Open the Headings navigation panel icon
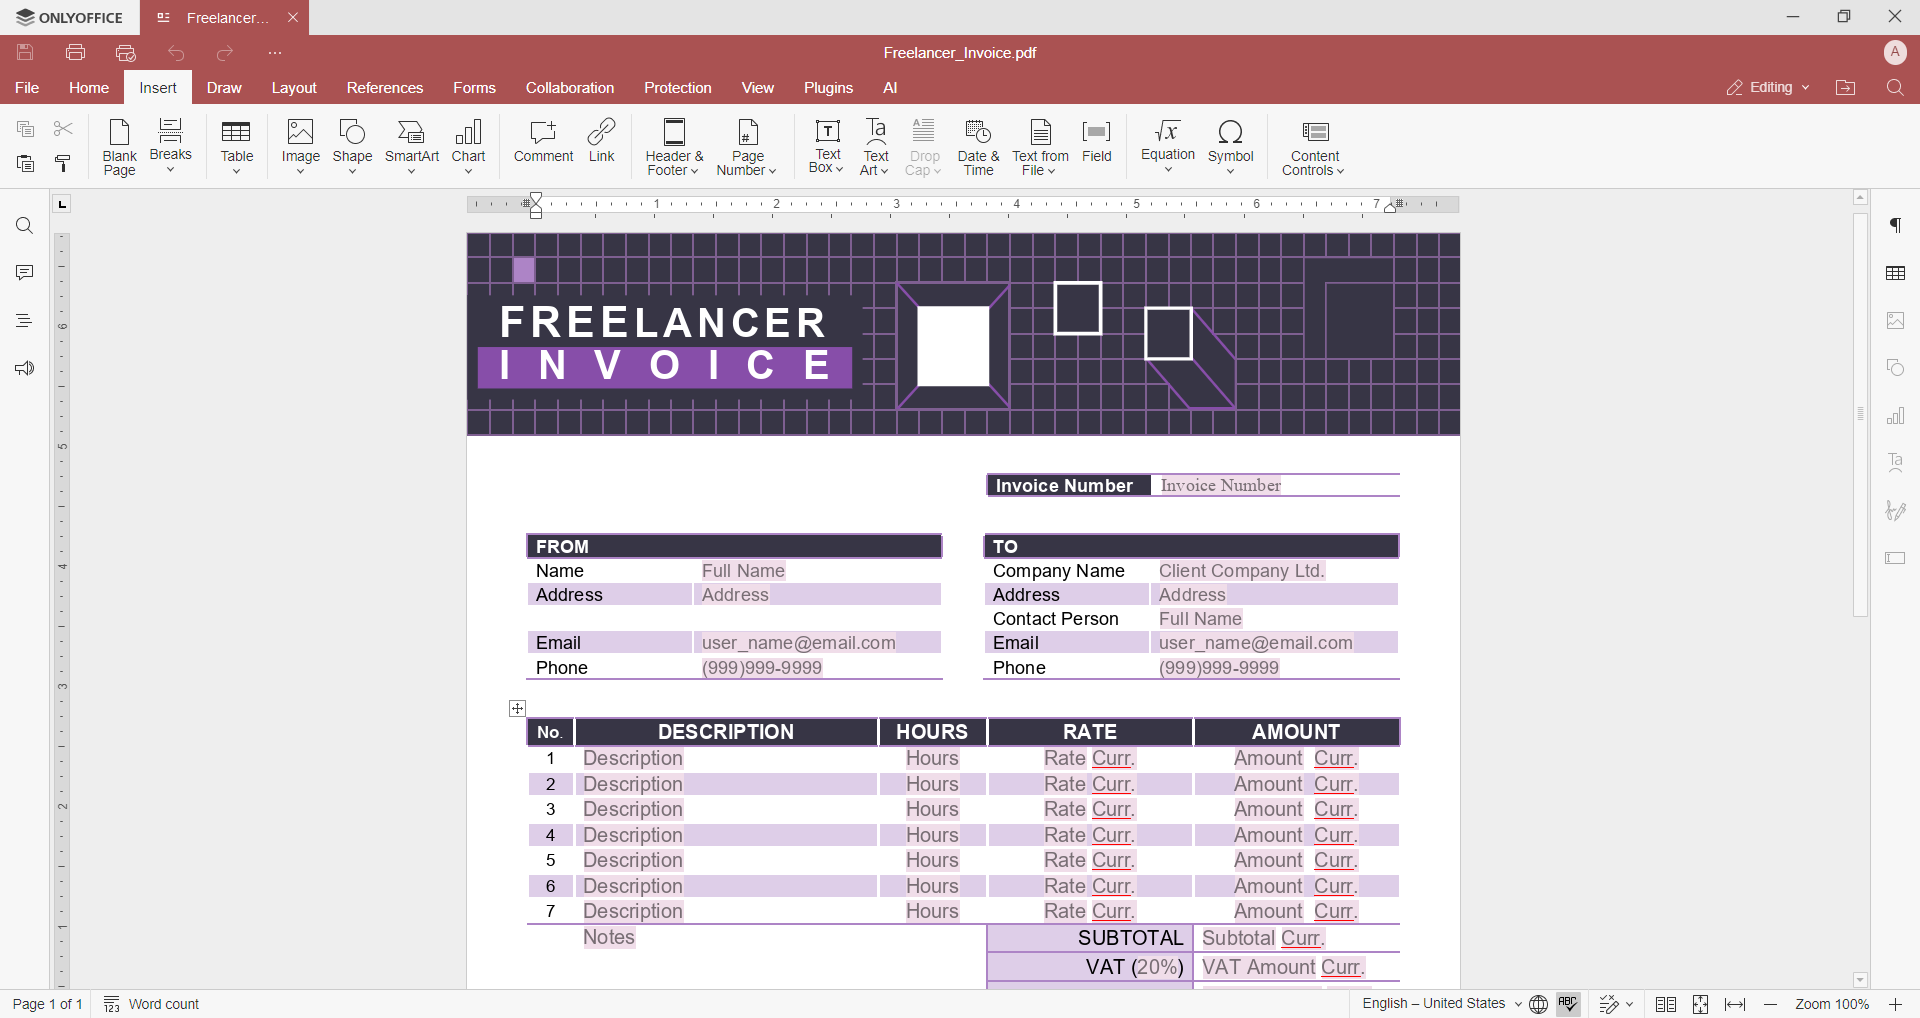 [24, 321]
